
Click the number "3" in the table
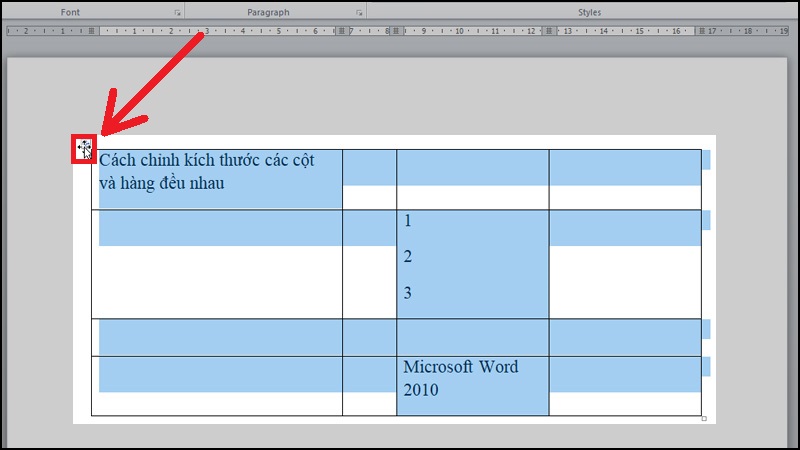coord(408,293)
